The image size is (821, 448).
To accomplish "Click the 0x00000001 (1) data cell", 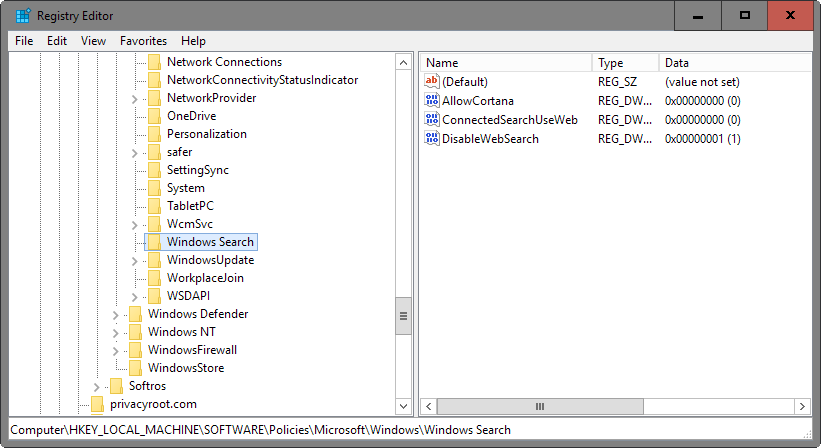I will click(703, 139).
